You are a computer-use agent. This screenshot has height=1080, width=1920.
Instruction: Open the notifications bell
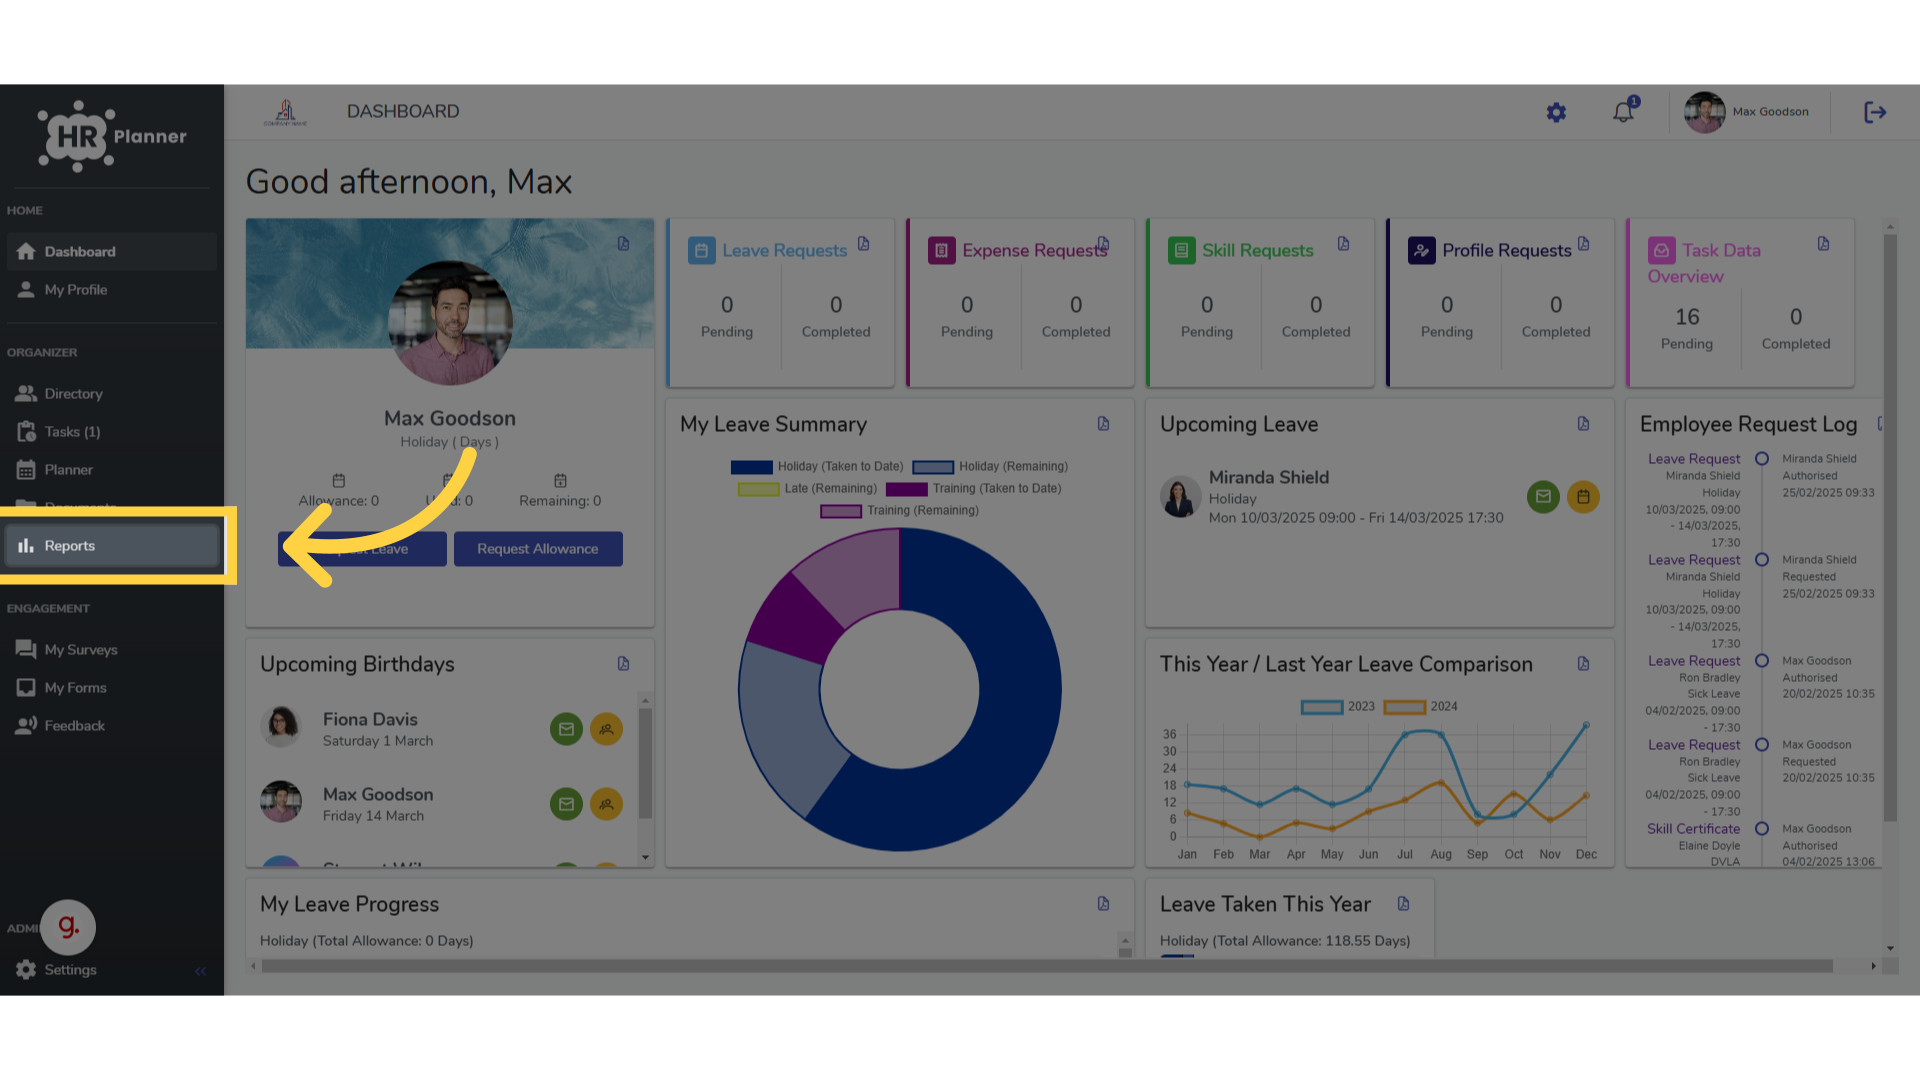1624,112
